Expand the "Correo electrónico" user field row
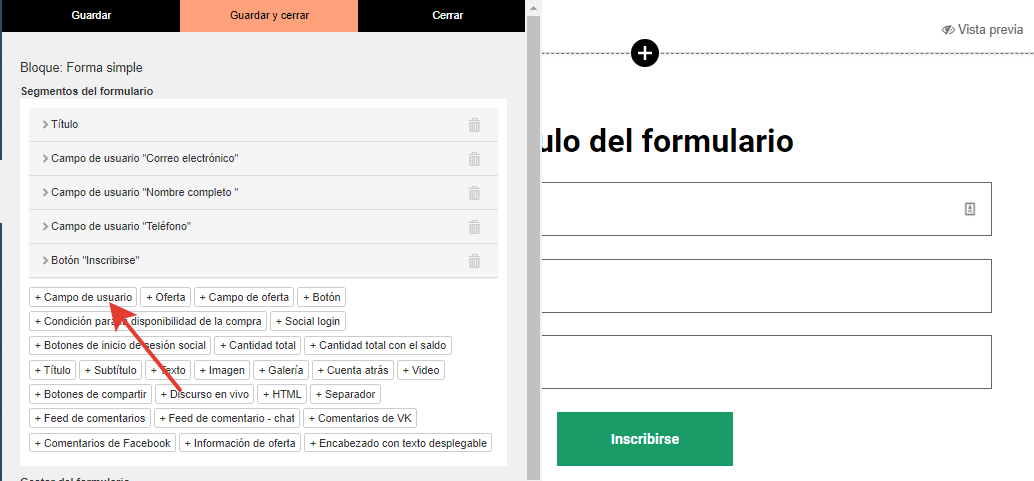The height and width of the screenshot is (481, 1034). pyautogui.click(x=263, y=159)
